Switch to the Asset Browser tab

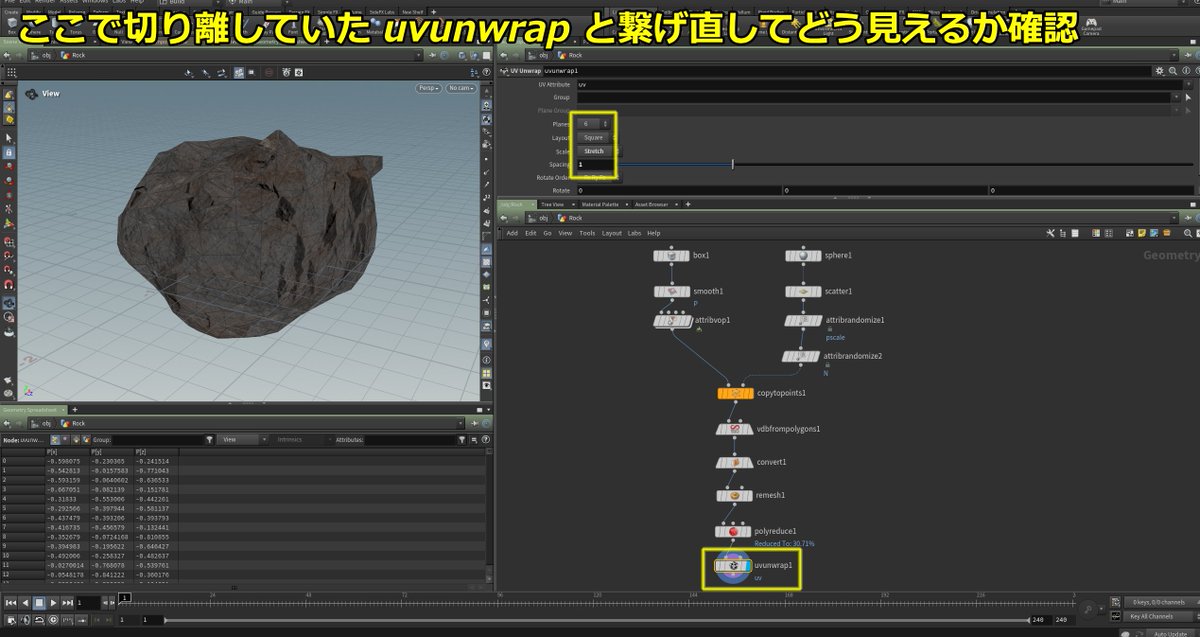[x=651, y=204]
